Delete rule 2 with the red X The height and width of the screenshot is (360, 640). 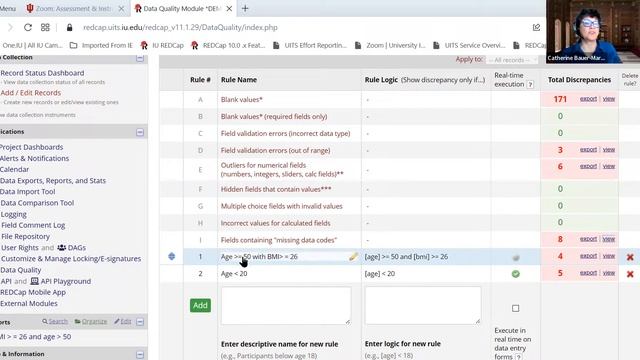pos(630,274)
